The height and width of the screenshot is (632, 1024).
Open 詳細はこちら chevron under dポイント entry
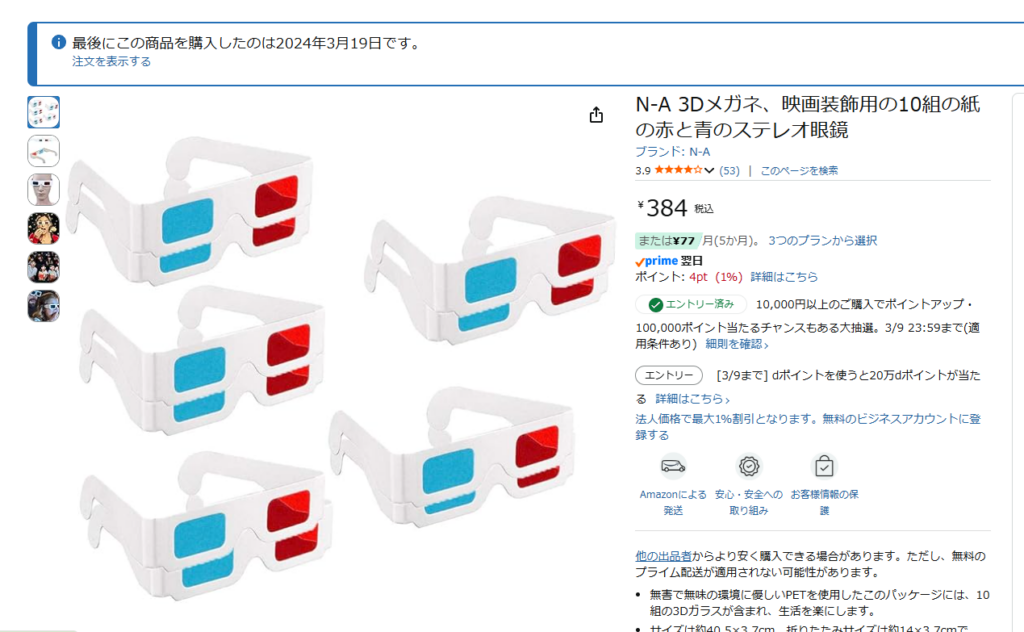click(x=692, y=398)
